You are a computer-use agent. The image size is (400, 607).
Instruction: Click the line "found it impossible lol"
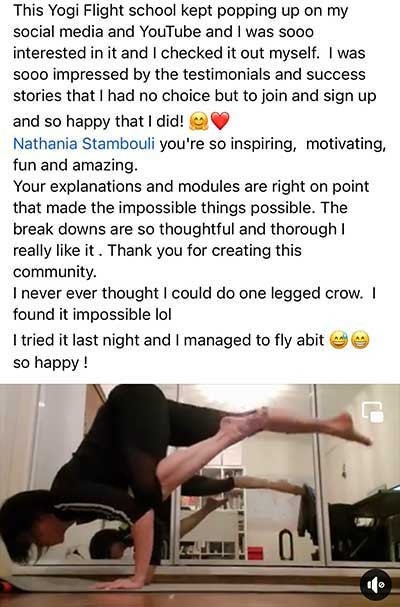(x=92, y=315)
